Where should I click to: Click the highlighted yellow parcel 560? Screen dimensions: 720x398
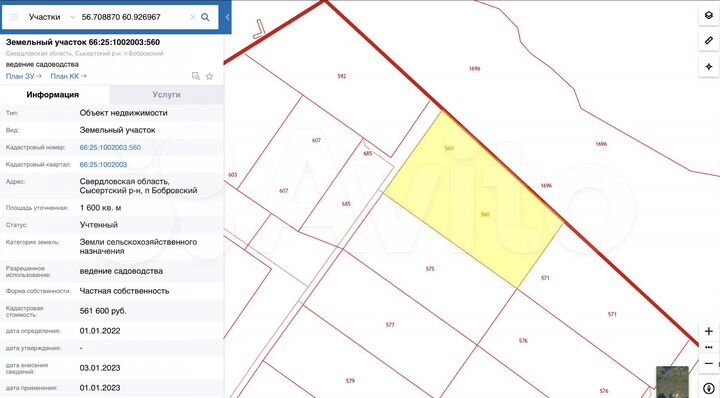473,200
